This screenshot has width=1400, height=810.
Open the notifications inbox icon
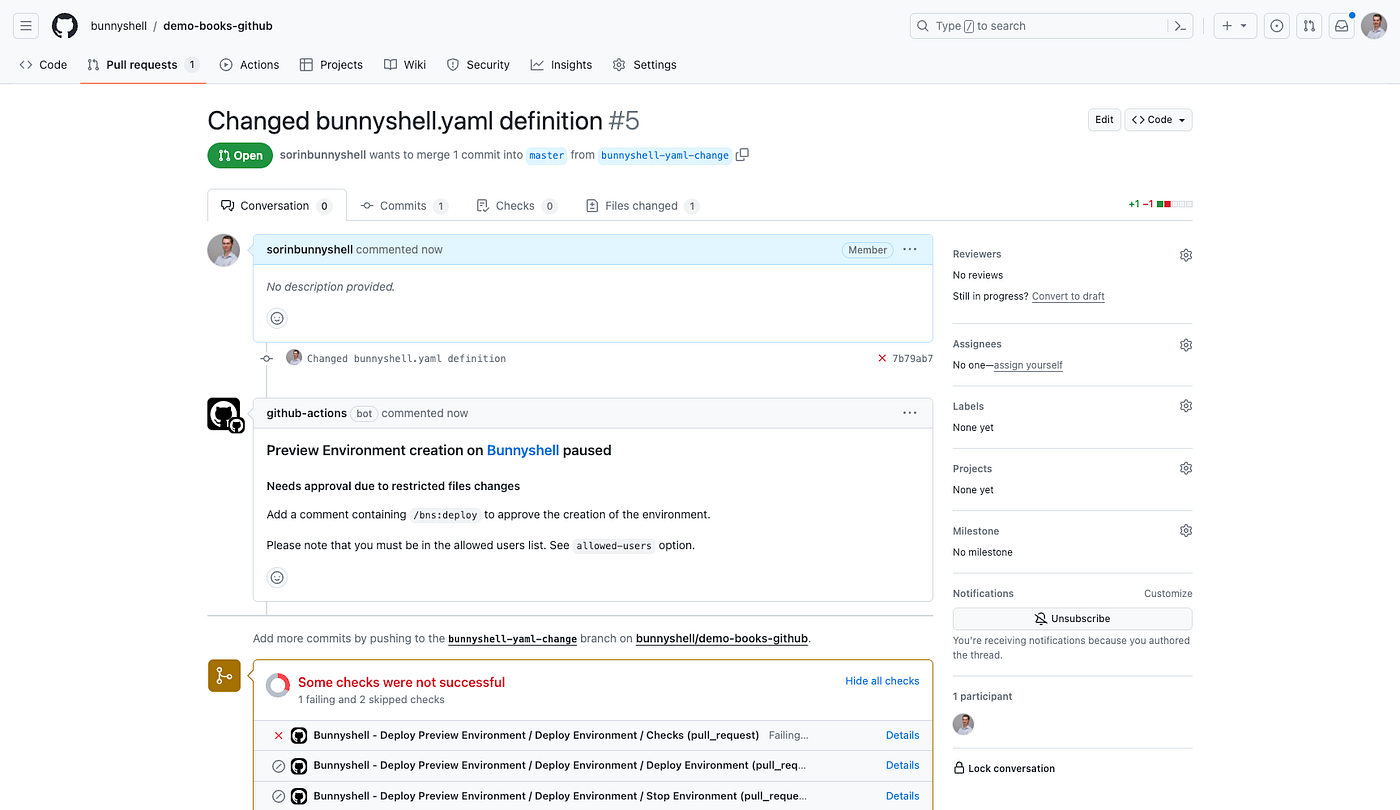point(1342,26)
